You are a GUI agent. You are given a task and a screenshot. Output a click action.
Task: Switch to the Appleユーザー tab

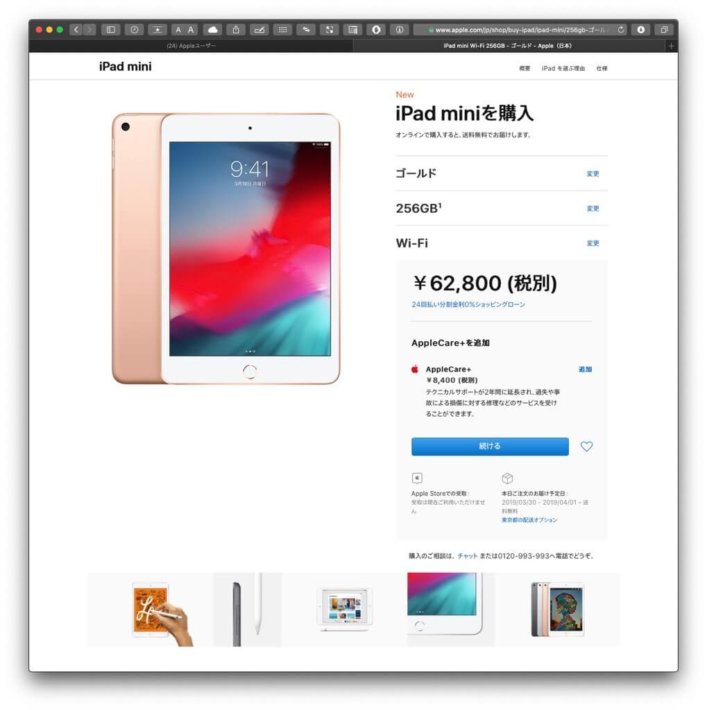[191, 46]
